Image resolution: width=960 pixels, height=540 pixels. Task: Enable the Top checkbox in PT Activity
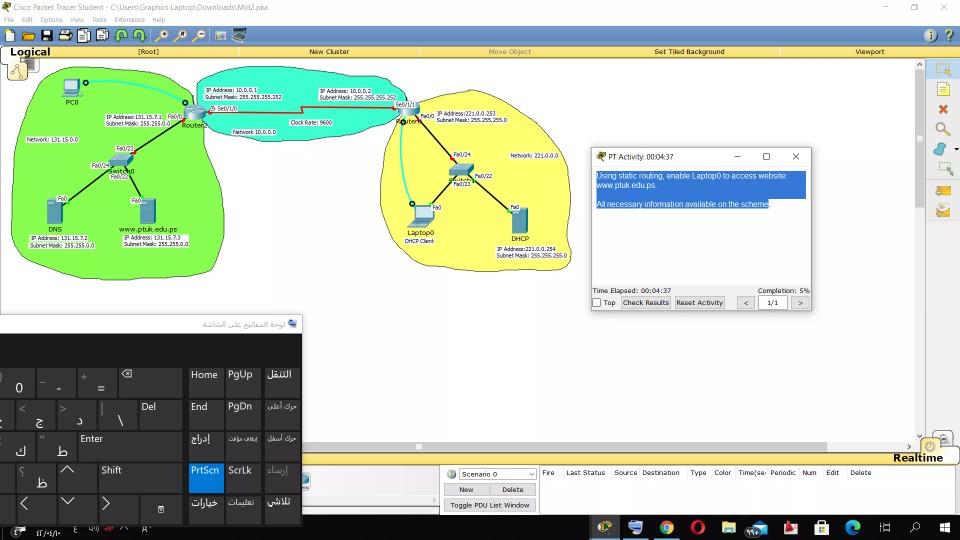596,302
